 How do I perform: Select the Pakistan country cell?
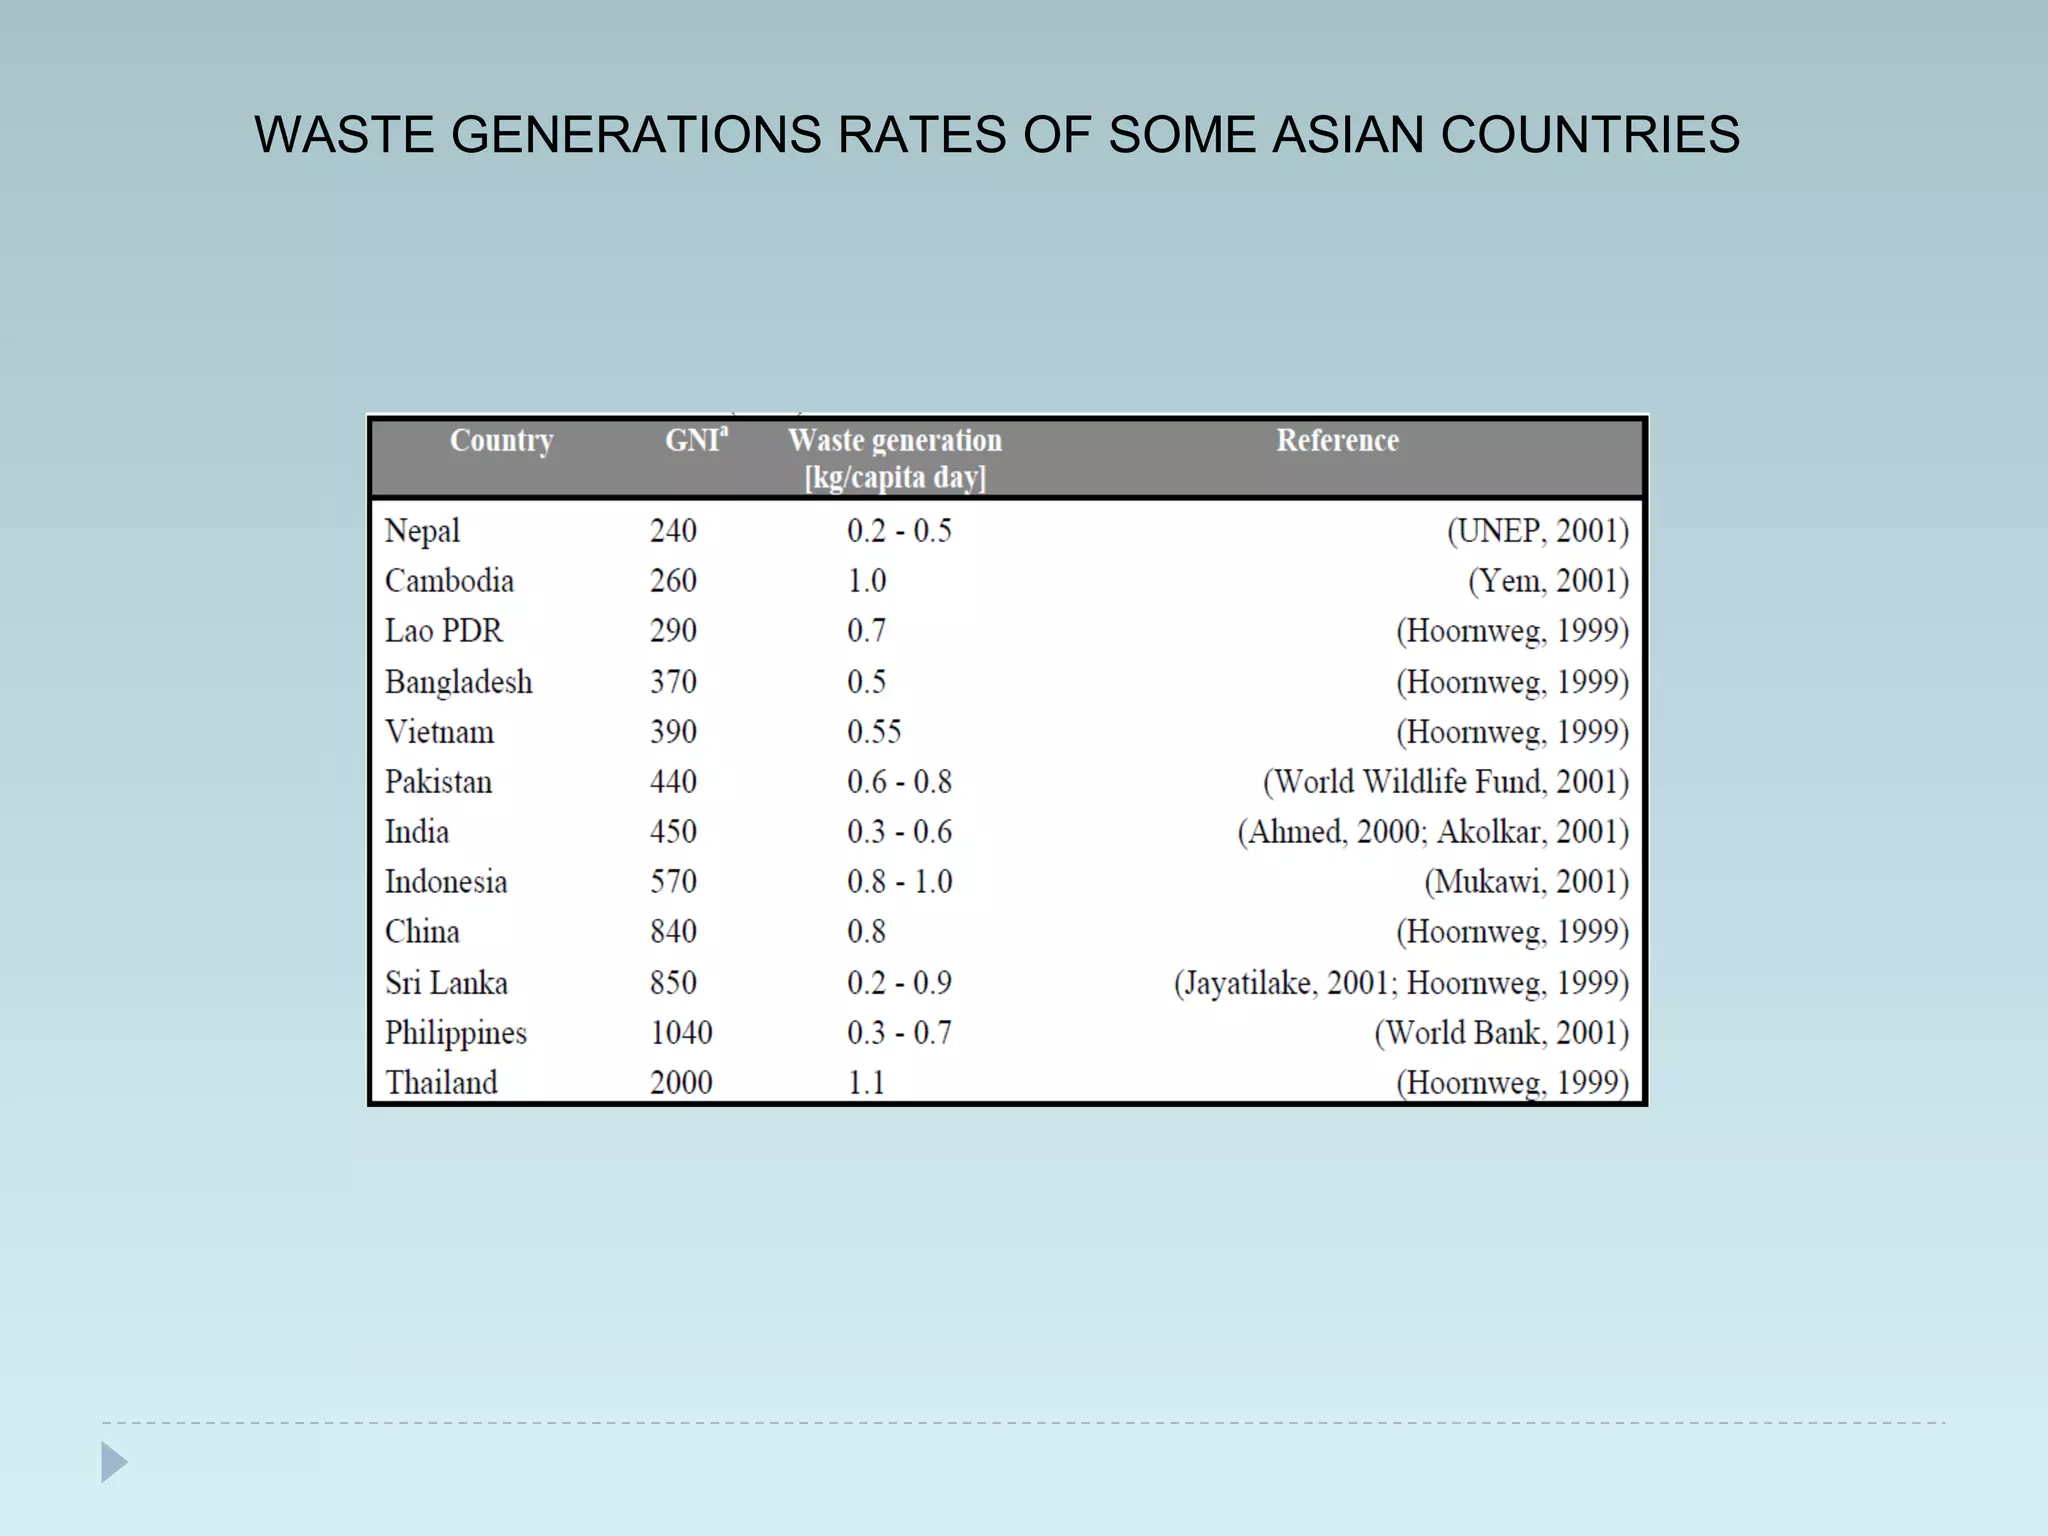[438, 782]
